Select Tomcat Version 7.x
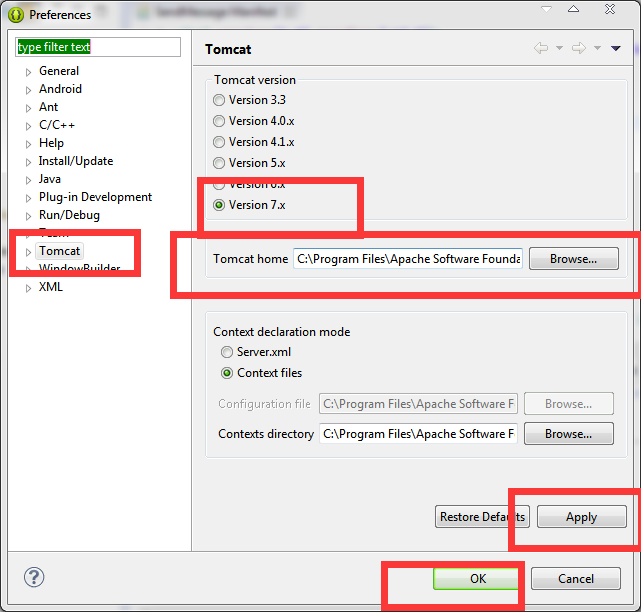 click(x=219, y=205)
